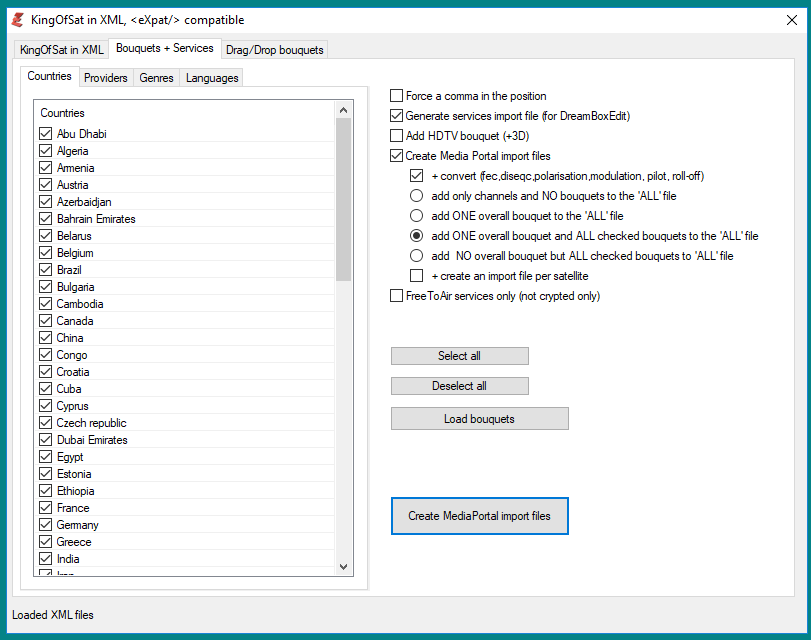The image size is (811, 640).
Task: Uncheck the China checkbox
Action: [x=46, y=338]
